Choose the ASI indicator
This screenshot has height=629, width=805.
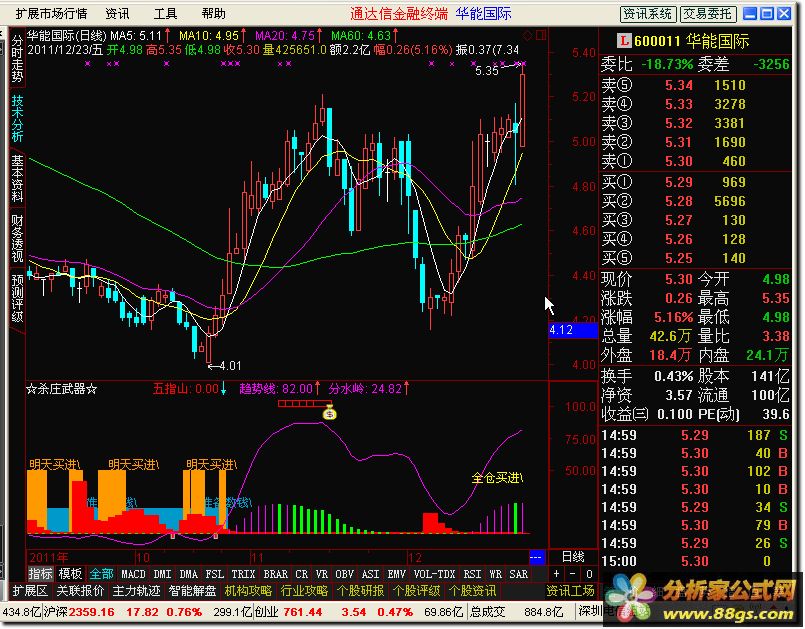[x=371, y=574]
